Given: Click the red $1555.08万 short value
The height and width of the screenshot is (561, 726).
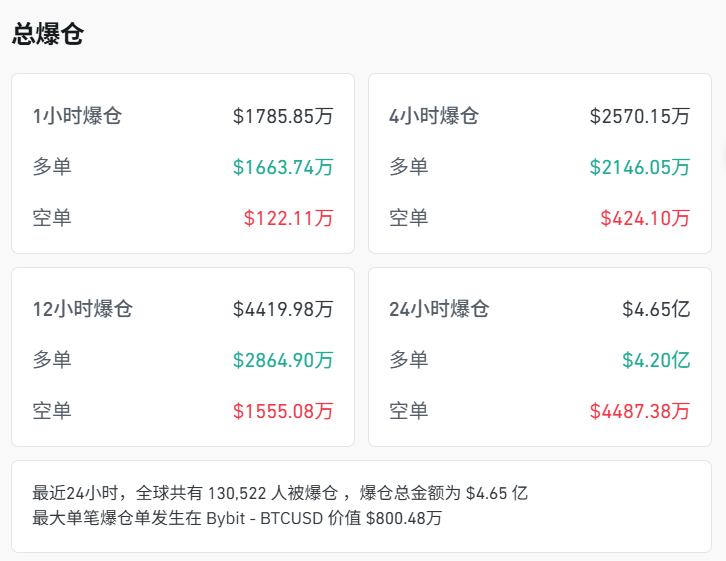Looking at the screenshot, I should click(x=283, y=410).
